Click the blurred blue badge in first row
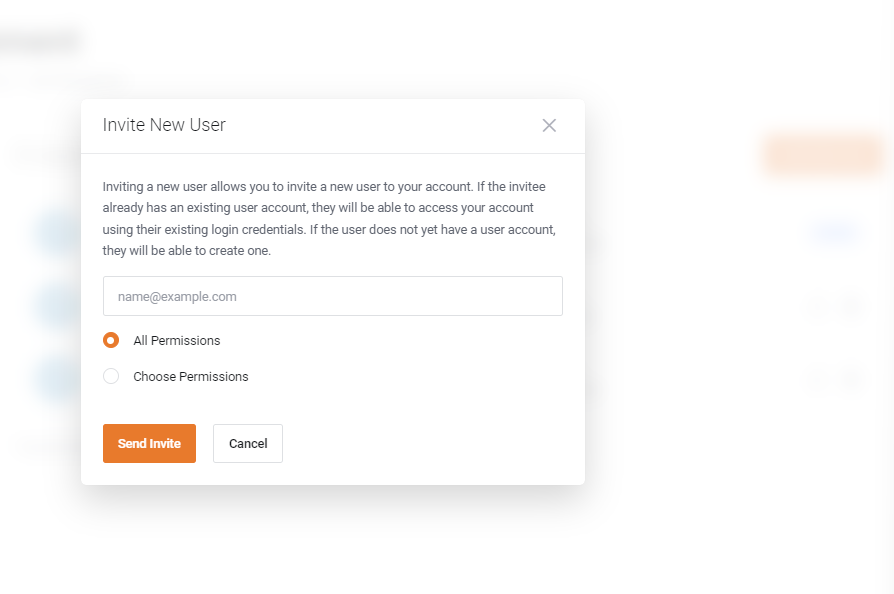Viewport: 894px width, 594px height. click(x=832, y=233)
